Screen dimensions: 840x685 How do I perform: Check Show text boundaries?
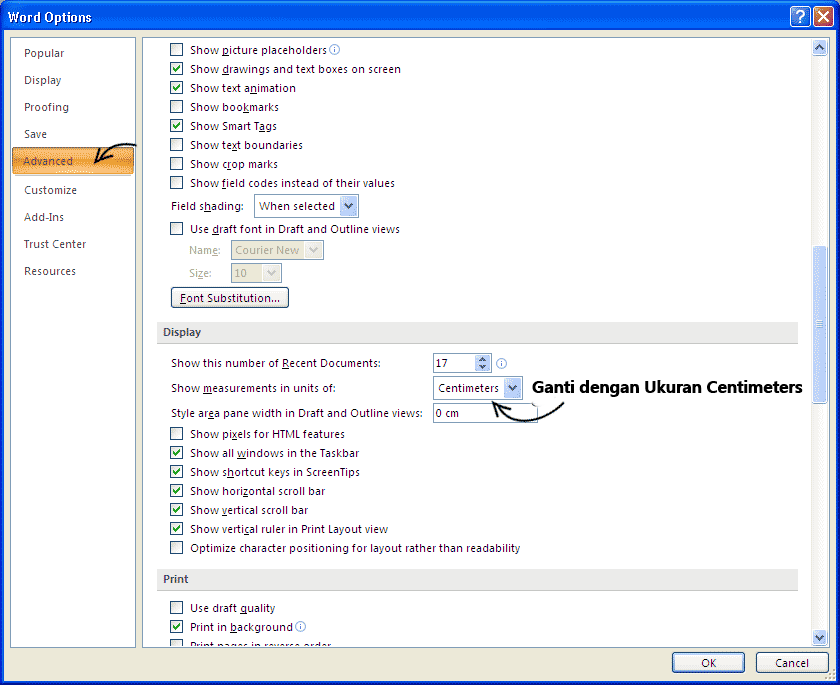[176, 145]
